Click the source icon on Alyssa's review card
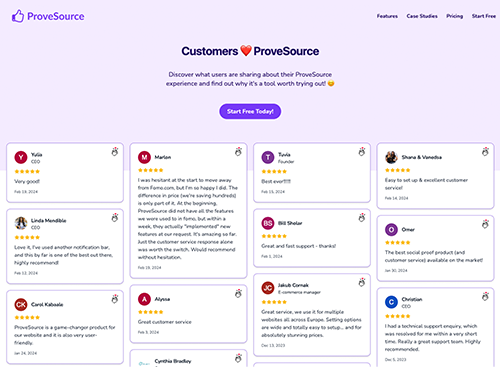Viewport: 500px width, 375px height. (x=238, y=294)
